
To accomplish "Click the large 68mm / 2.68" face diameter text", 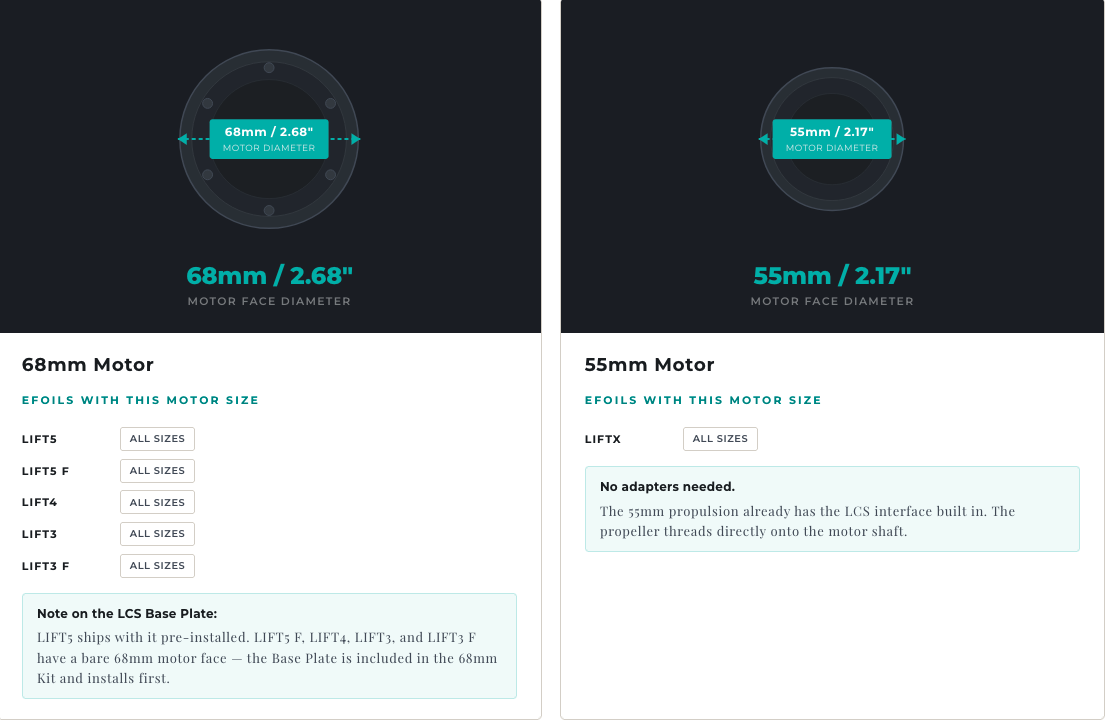I will tap(269, 276).
